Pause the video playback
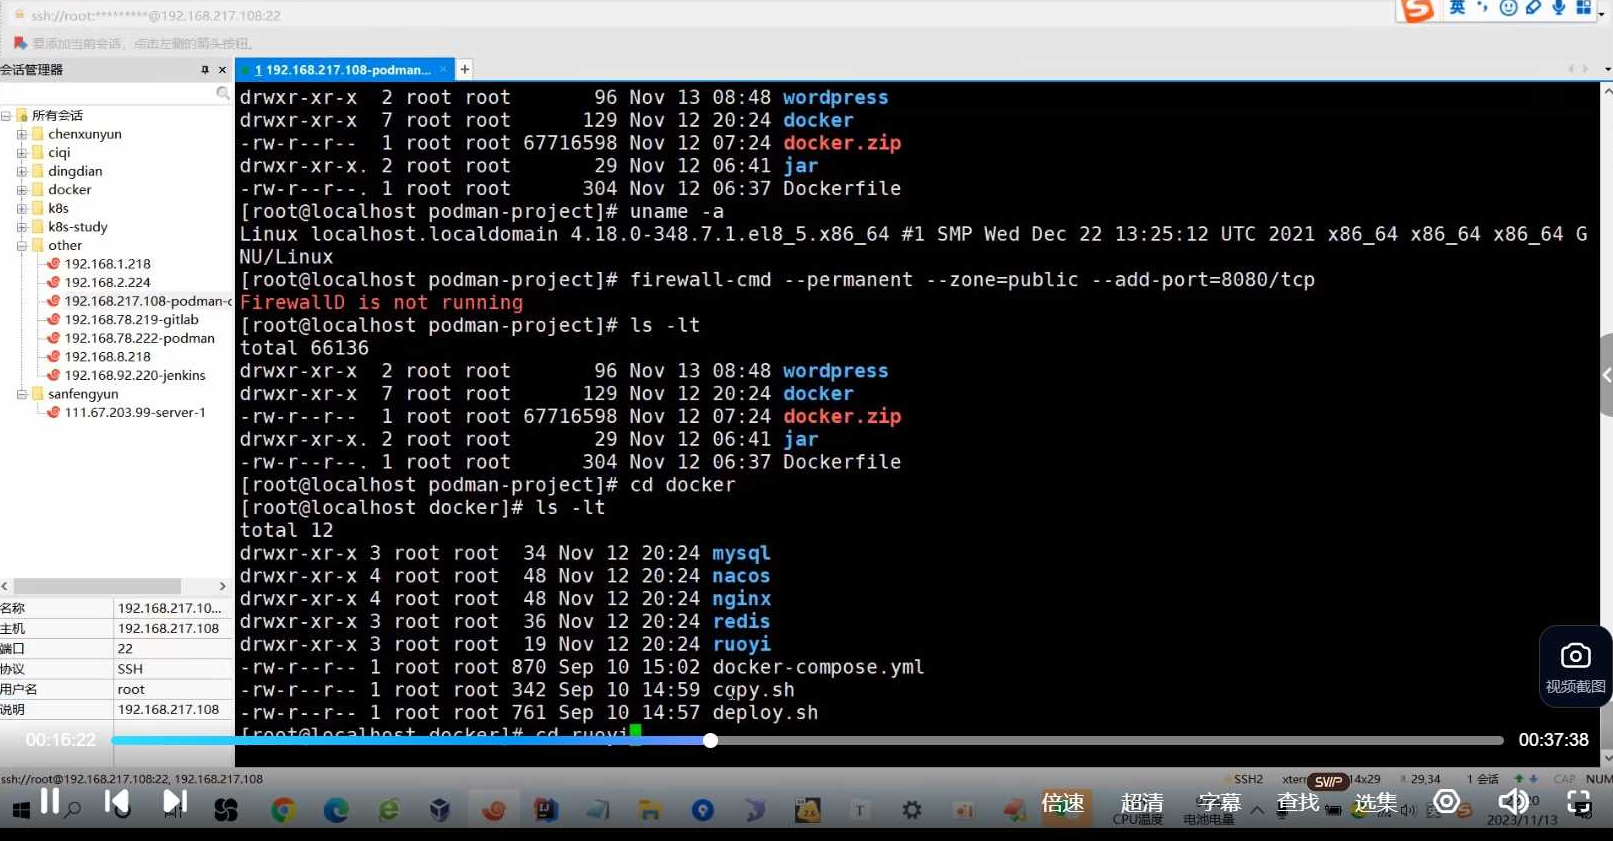Screen dimensions: 1613x842 pos(49,801)
